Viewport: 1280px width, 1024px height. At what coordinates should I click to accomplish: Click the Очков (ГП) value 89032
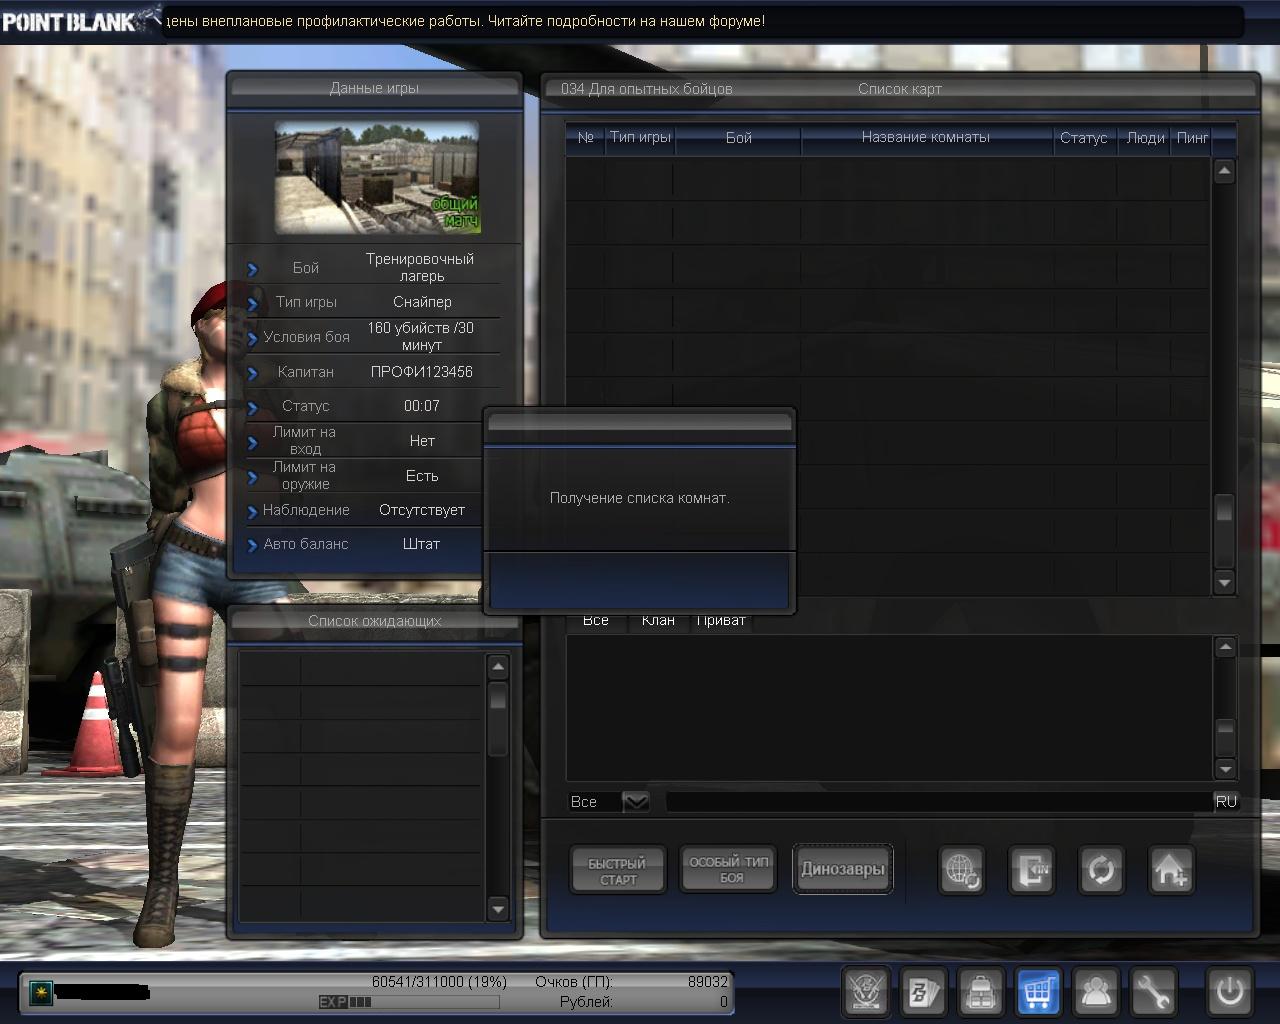click(708, 982)
